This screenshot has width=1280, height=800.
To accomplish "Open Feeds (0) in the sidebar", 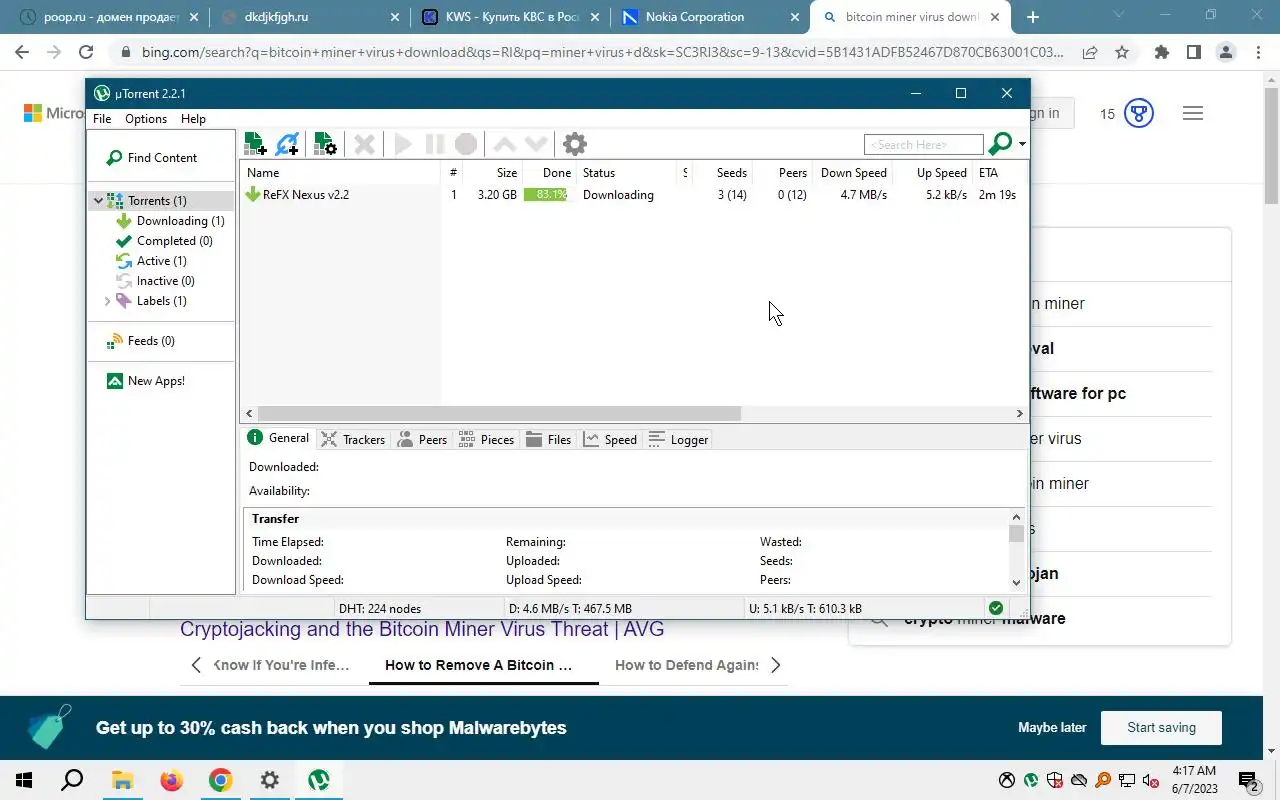I will [x=140, y=340].
